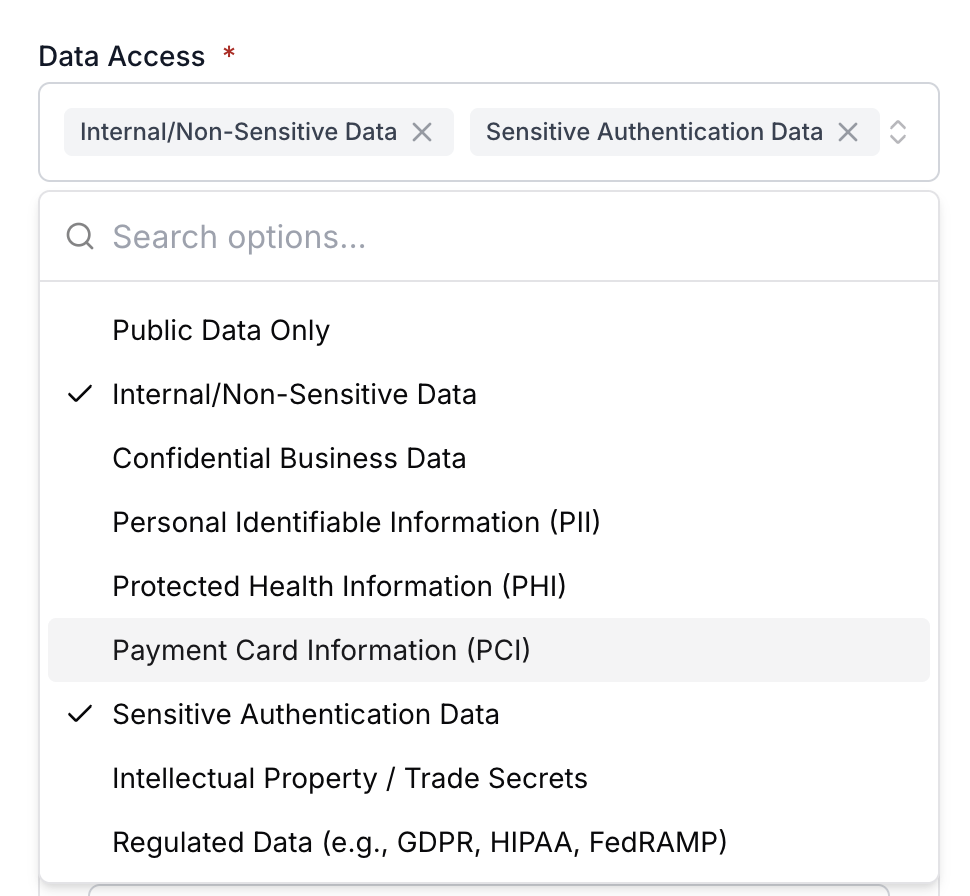
Task: Select the Public Data Only option
Action: tap(489, 330)
